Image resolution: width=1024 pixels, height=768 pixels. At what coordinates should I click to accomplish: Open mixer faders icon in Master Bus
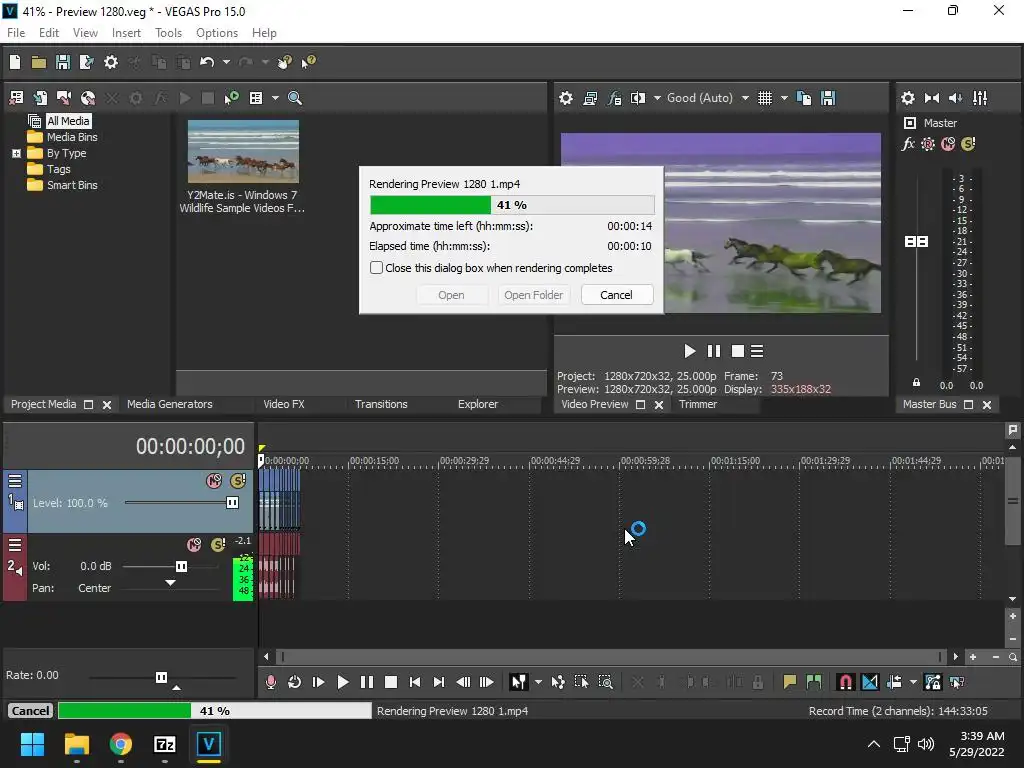click(980, 98)
